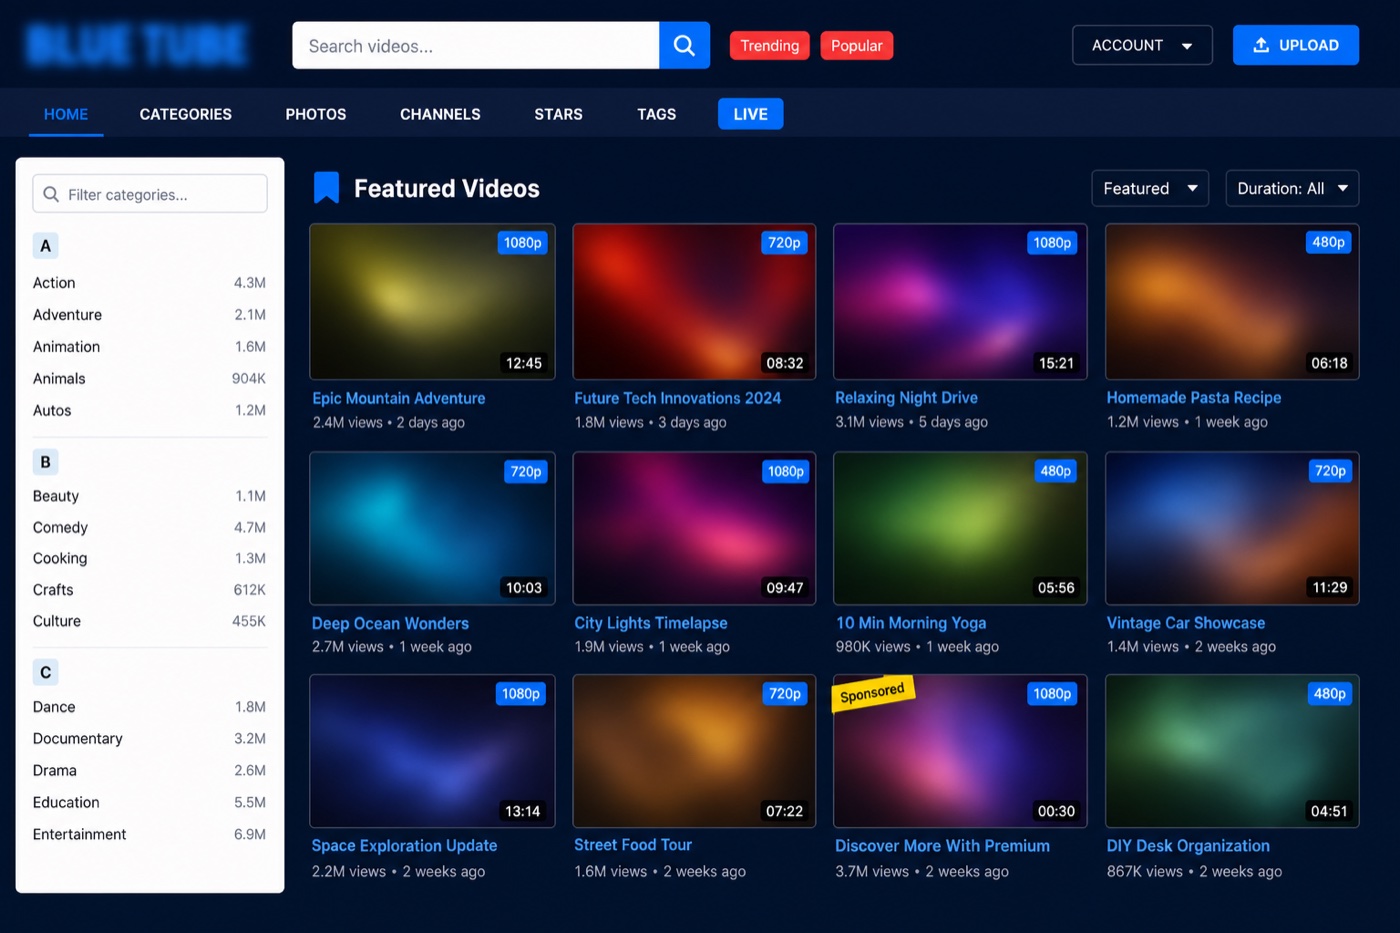Click the Future Tech Innovations 2024 title

coord(678,398)
